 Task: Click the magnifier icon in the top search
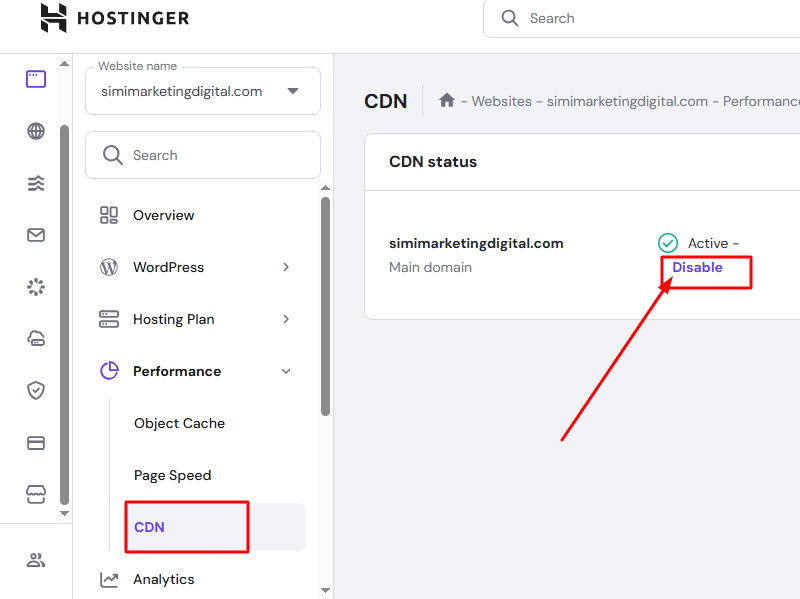[x=509, y=18]
